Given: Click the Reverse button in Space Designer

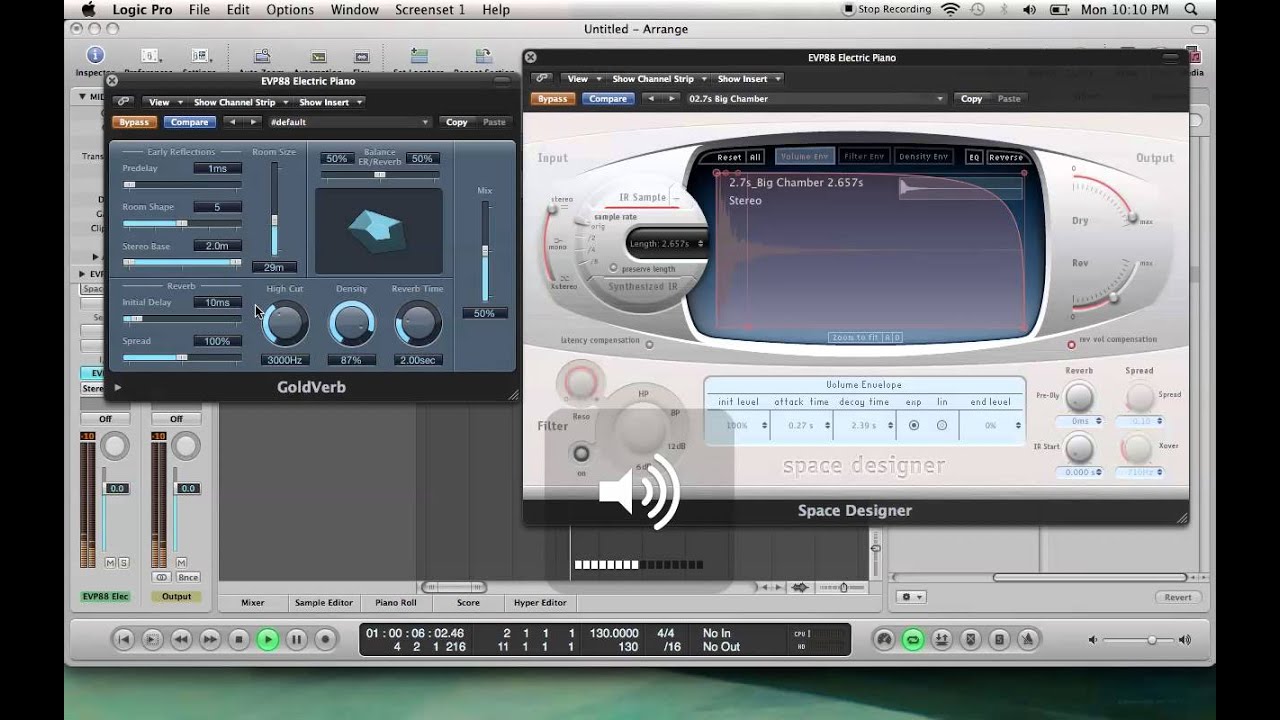Looking at the screenshot, I should 1006,157.
